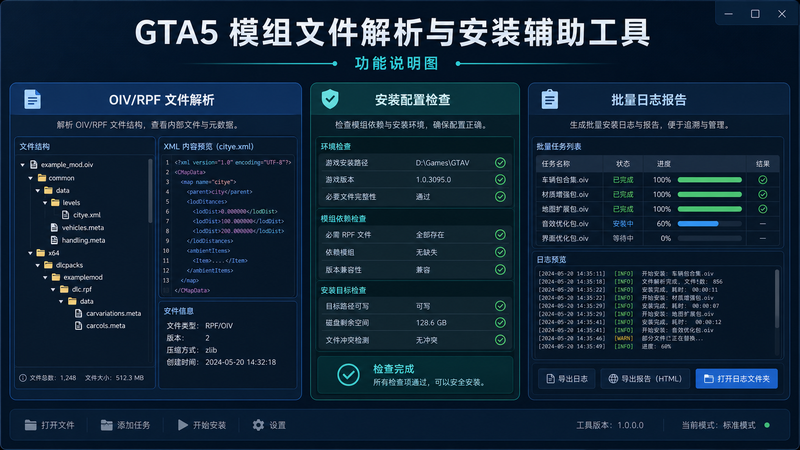
Task: Click the green 标准模式 status dot
Action: pos(767,425)
